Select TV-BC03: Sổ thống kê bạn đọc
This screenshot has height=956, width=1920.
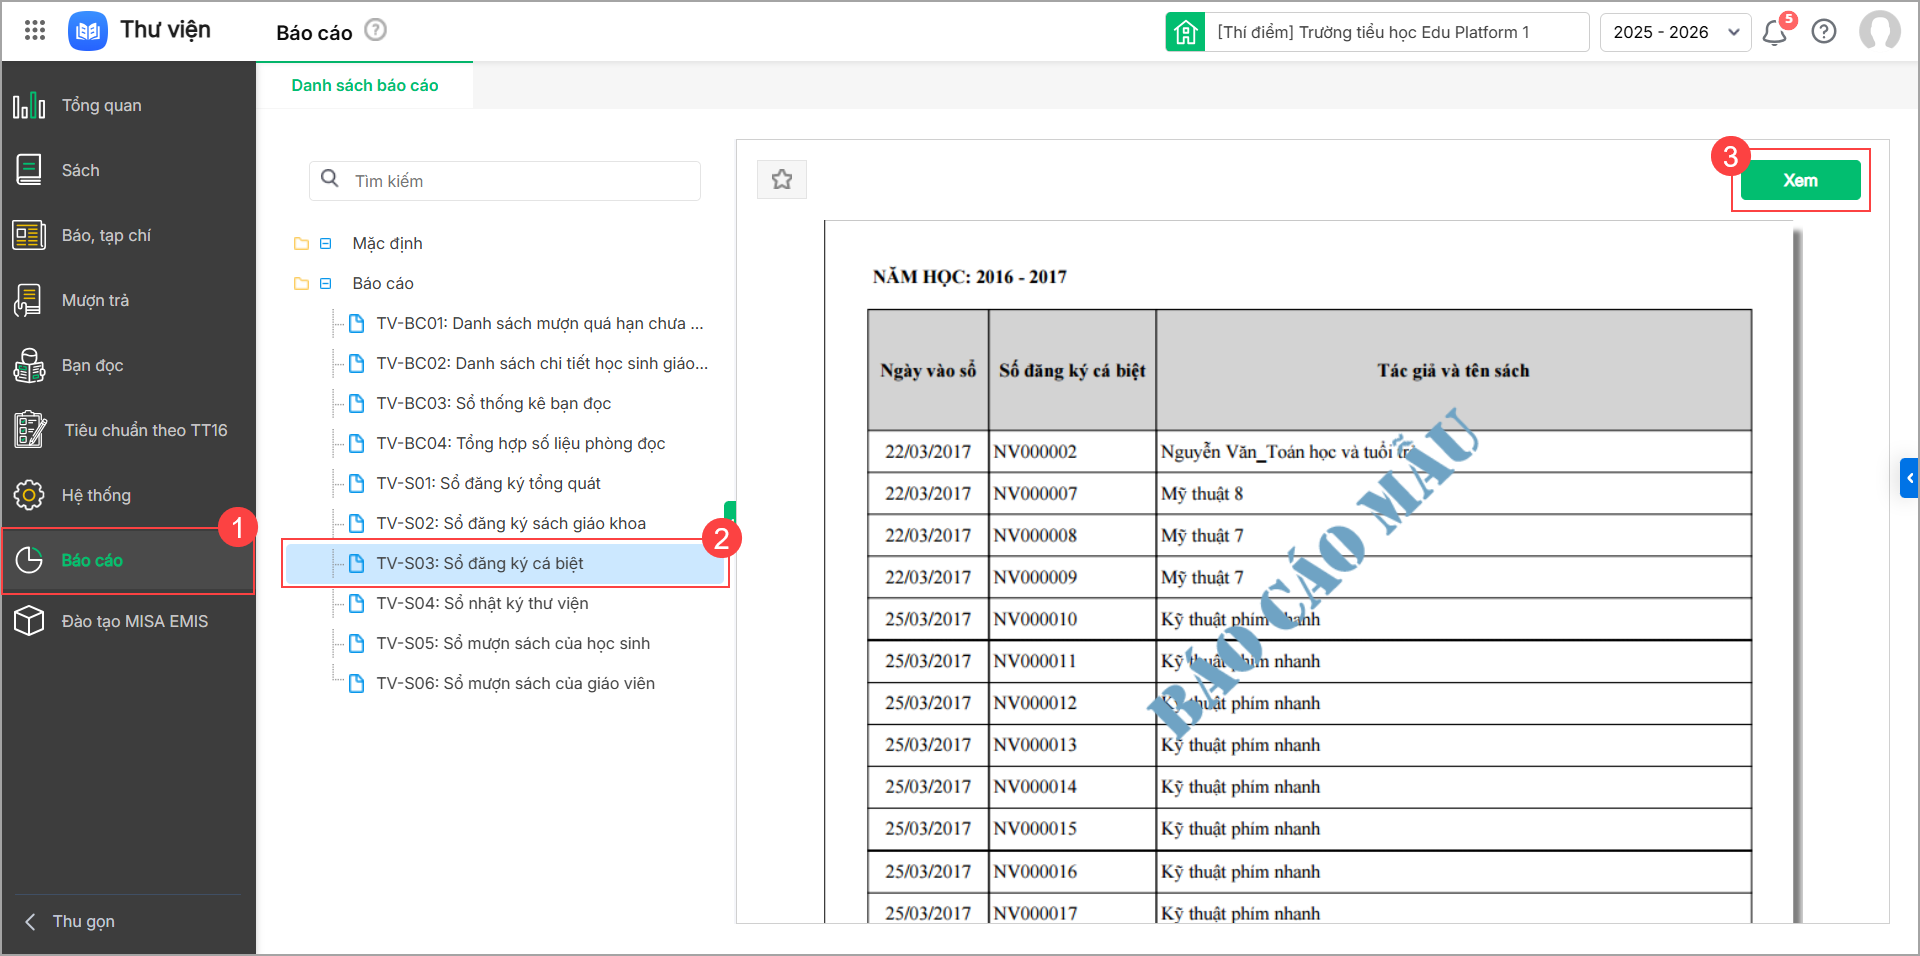click(x=494, y=403)
